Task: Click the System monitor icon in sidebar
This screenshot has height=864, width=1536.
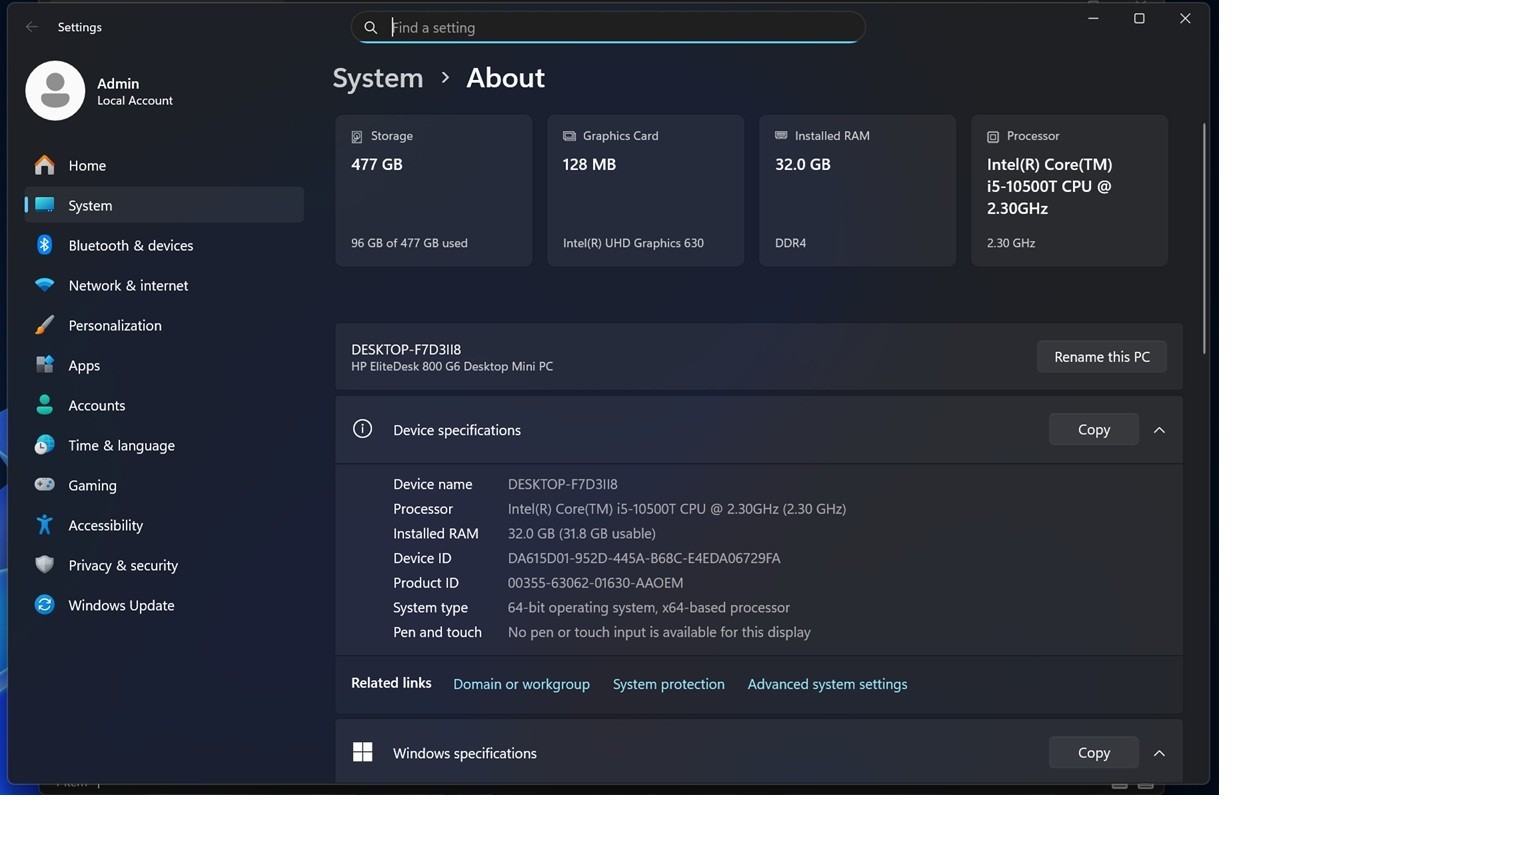Action: click(x=44, y=205)
